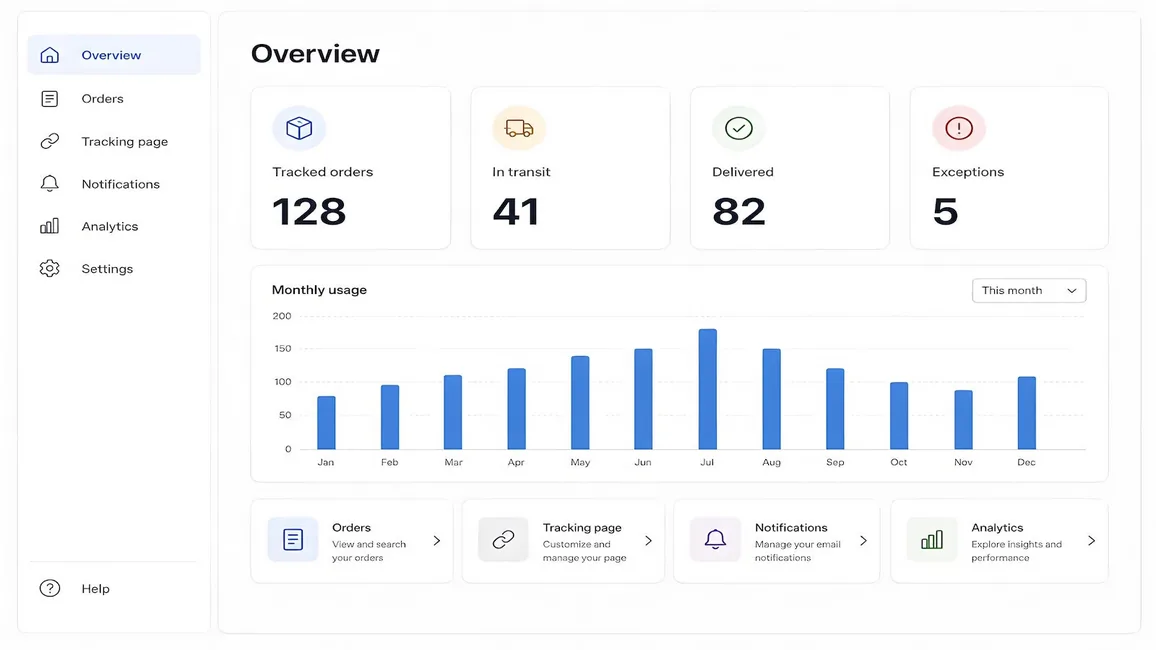Click the Jun bar in the chart
The image size is (1156, 650).
[x=644, y=399]
